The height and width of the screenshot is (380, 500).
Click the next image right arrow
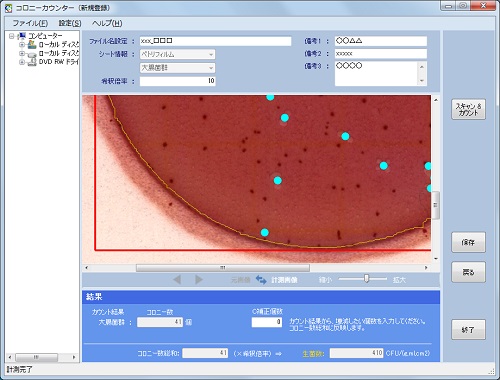tap(199, 279)
